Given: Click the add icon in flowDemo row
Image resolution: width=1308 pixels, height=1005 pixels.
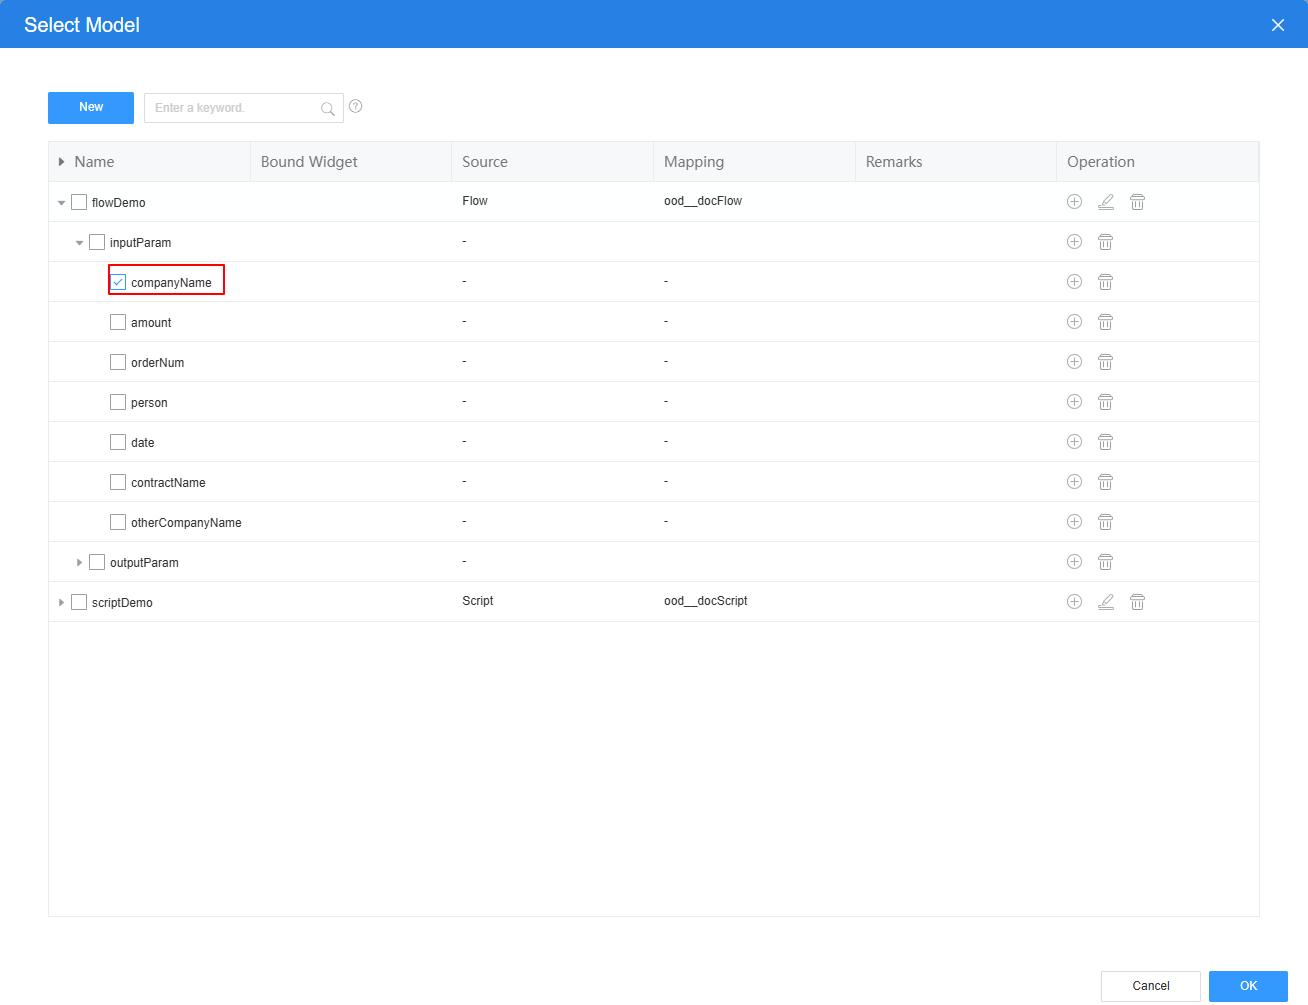Looking at the screenshot, I should (1074, 201).
